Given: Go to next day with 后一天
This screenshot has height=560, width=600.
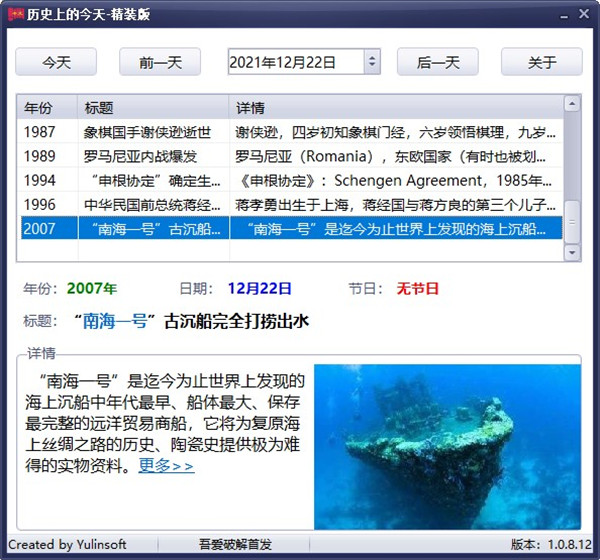Looking at the screenshot, I should [438, 62].
